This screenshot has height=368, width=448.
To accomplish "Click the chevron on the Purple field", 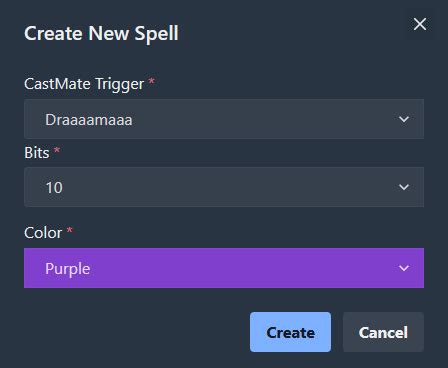I will (x=404, y=268).
